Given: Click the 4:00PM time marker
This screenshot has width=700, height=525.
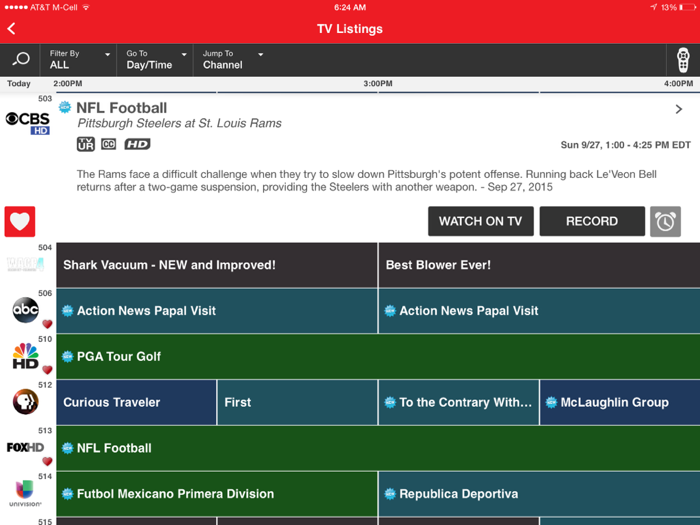Looking at the screenshot, I should [x=678, y=83].
